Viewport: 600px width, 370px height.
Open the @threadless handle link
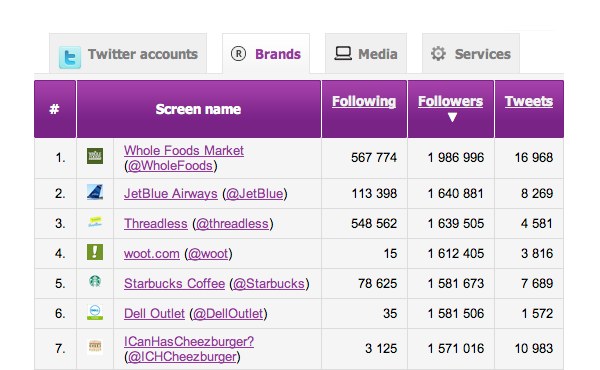point(233,223)
